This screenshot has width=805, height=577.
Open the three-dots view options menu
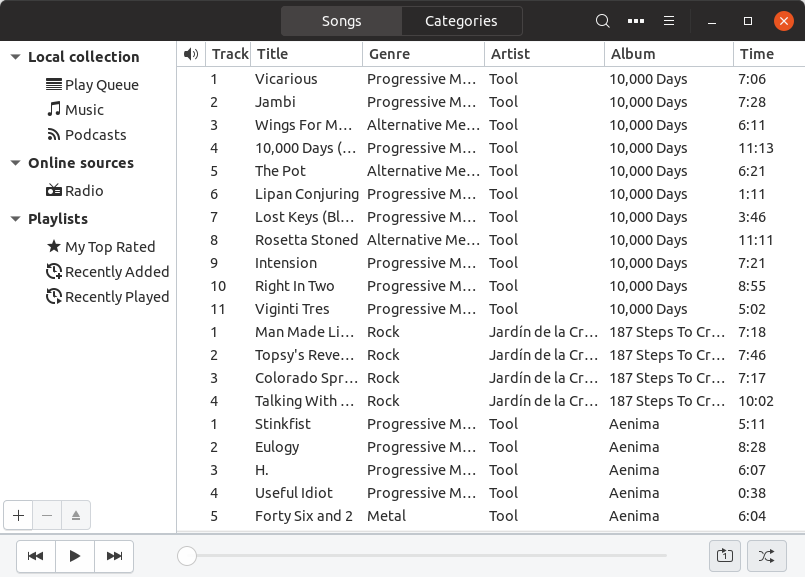(x=636, y=21)
